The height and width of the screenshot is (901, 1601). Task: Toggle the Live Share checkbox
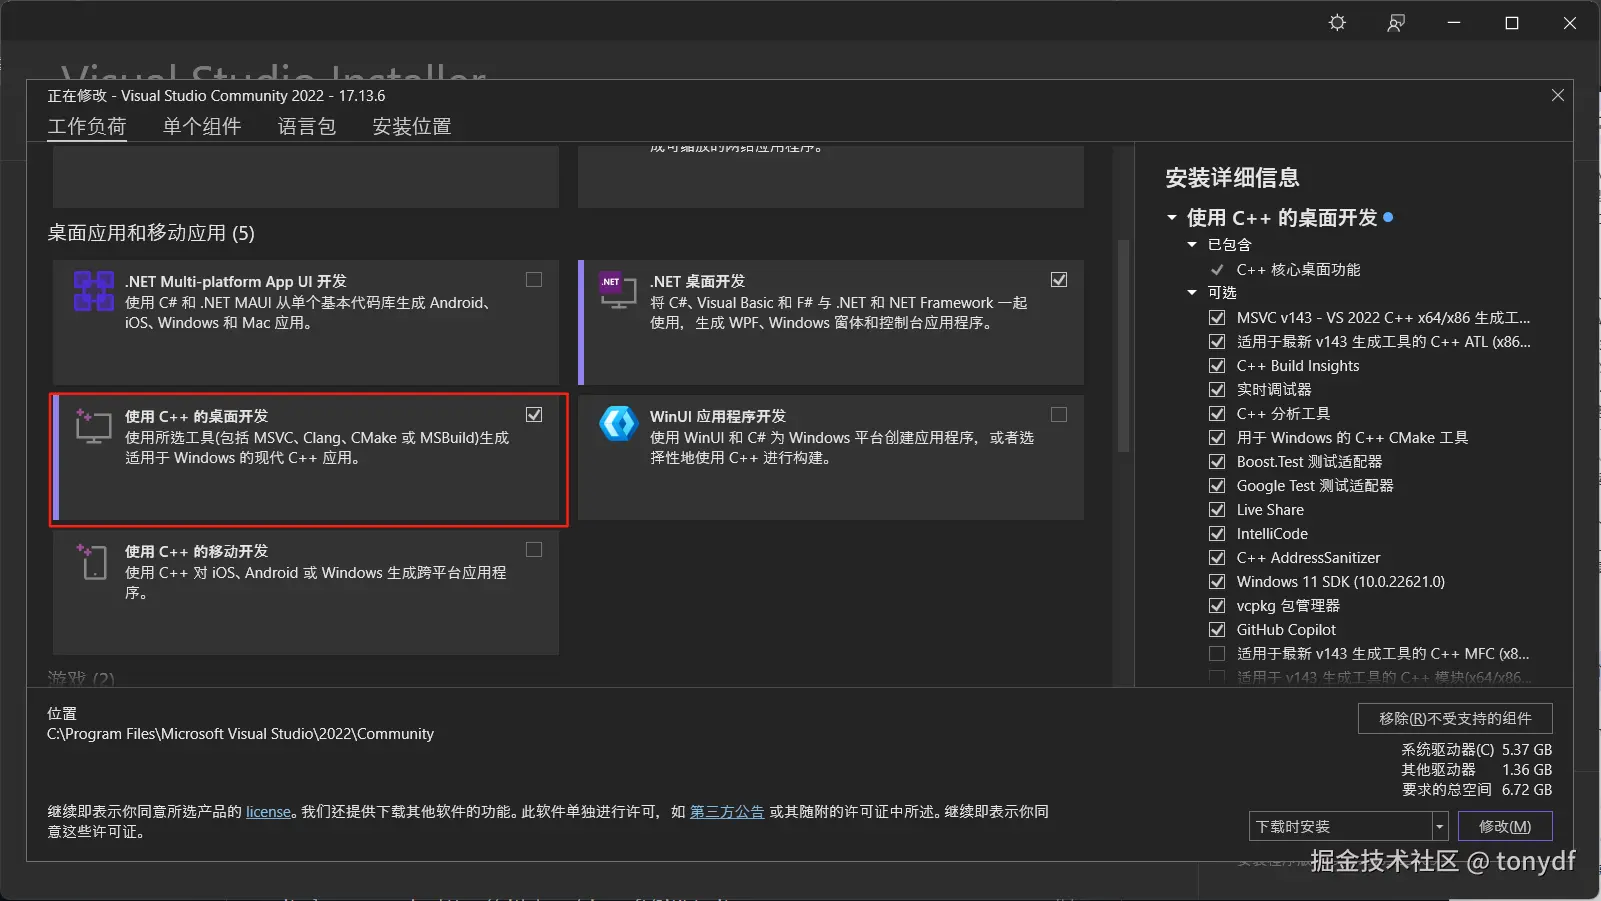click(1217, 510)
